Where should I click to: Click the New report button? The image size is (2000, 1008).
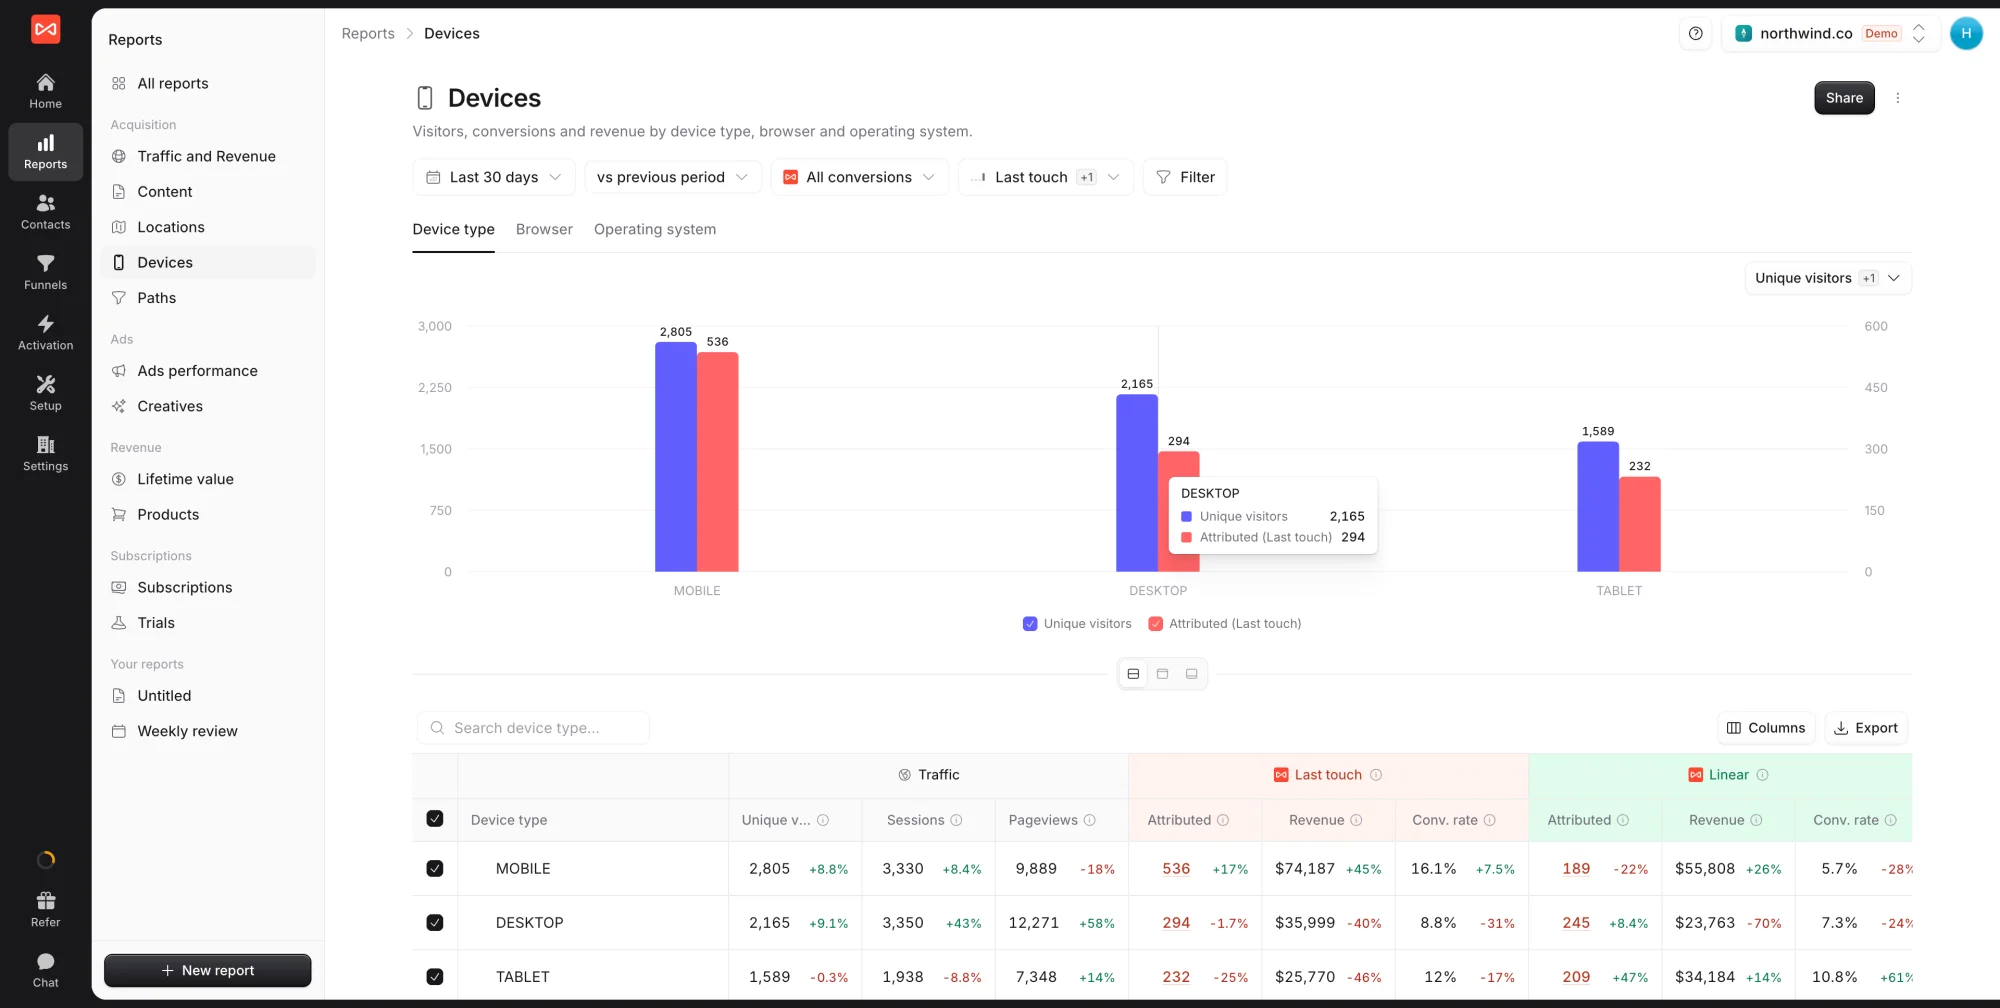coord(208,970)
